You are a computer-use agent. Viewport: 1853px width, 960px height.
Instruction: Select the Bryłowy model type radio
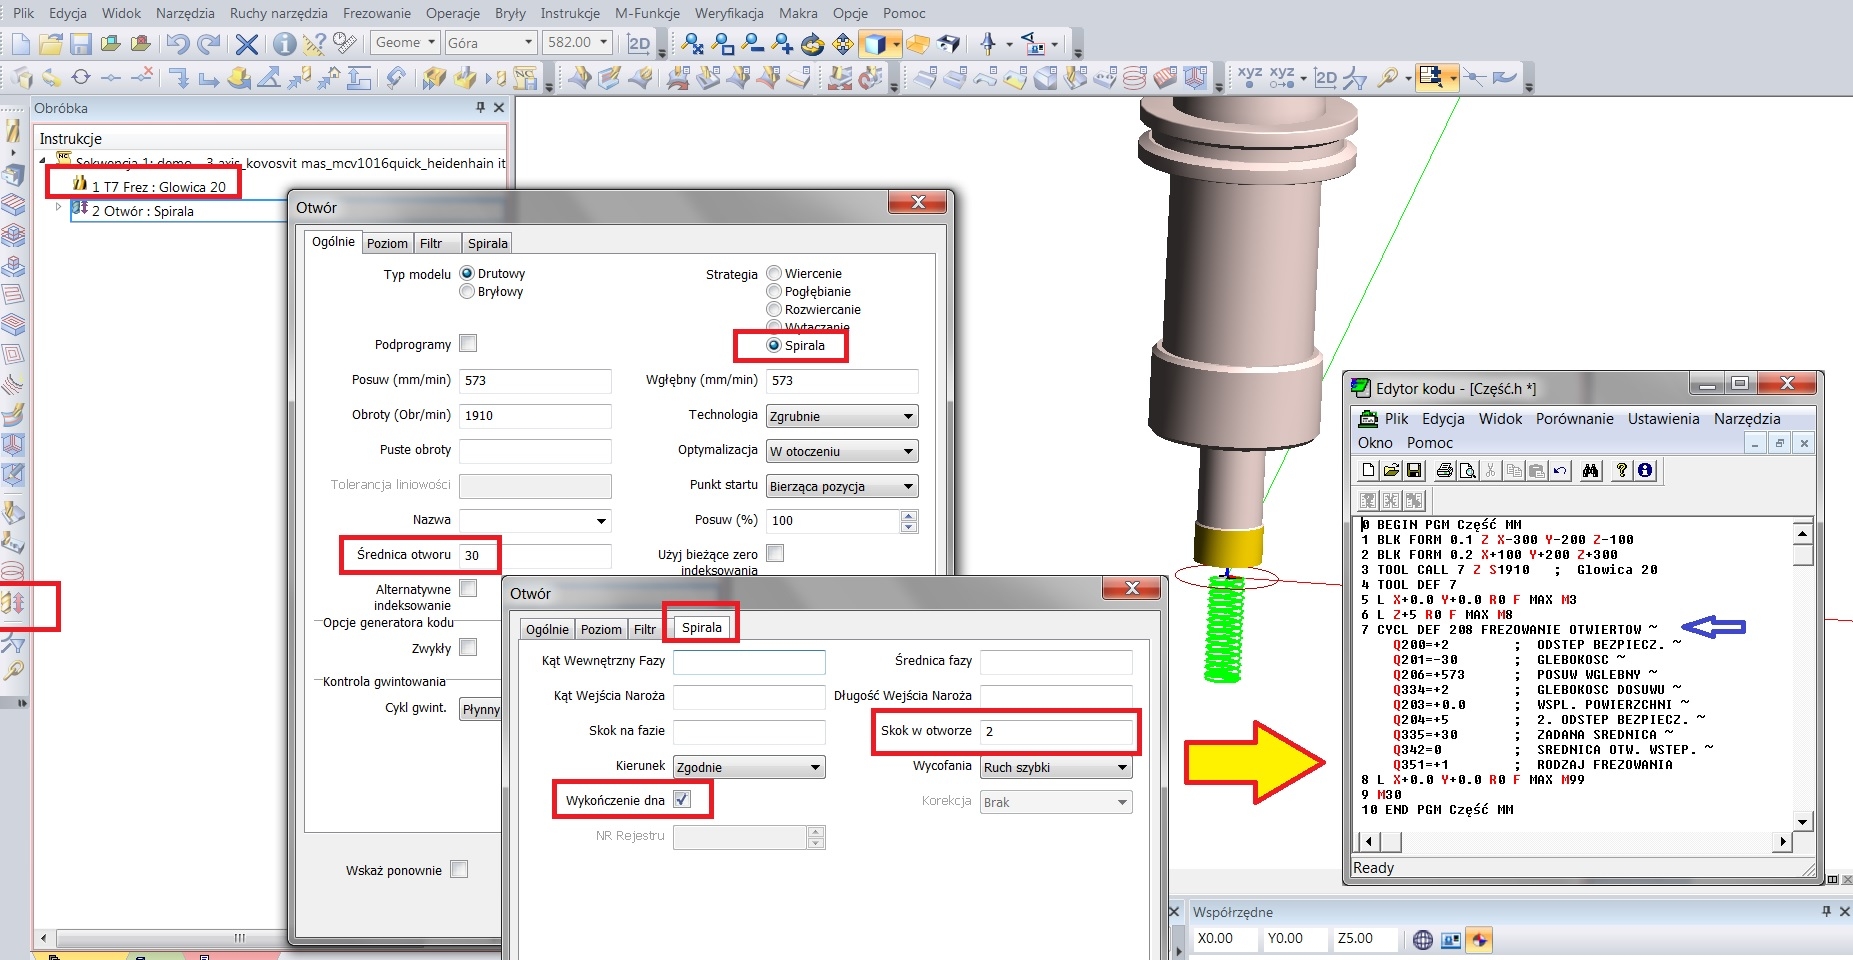[x=467, y=291]
